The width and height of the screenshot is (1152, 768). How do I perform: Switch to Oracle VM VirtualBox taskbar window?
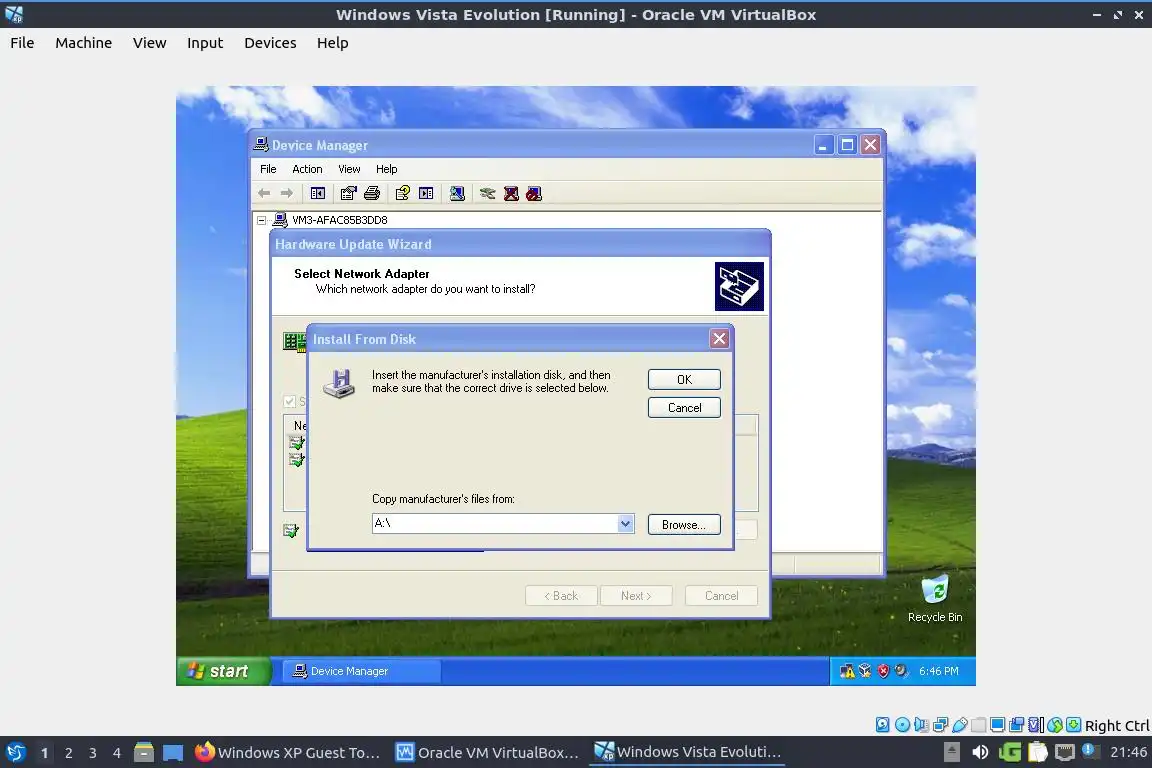point(488,752)
